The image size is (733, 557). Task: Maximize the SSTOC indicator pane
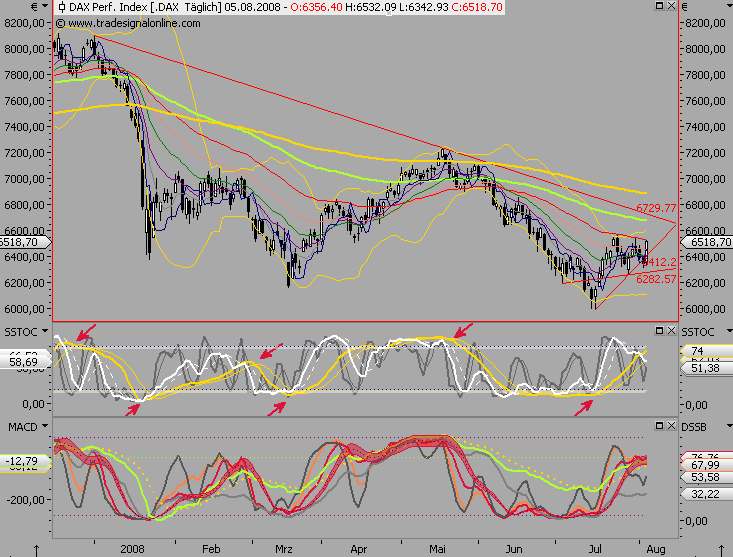coord(659,331)
